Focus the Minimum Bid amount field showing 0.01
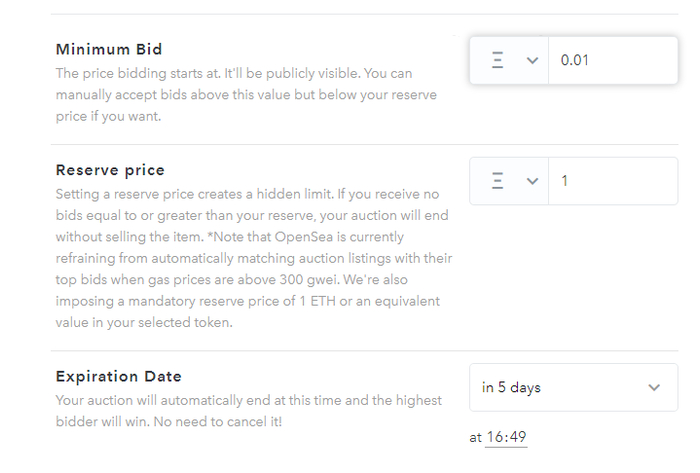 point(612,60)
